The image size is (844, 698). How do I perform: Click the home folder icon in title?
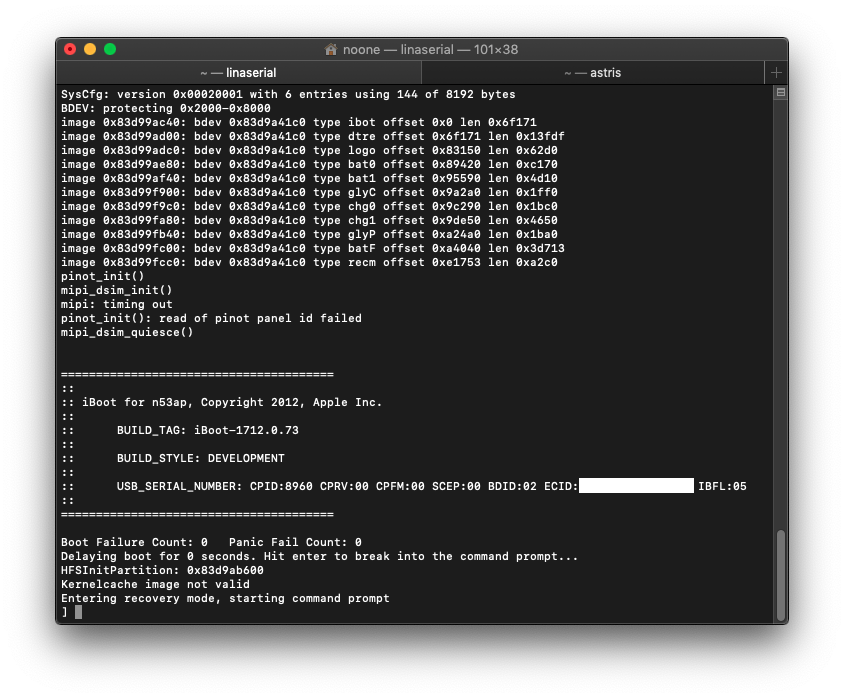coord(330,50)
